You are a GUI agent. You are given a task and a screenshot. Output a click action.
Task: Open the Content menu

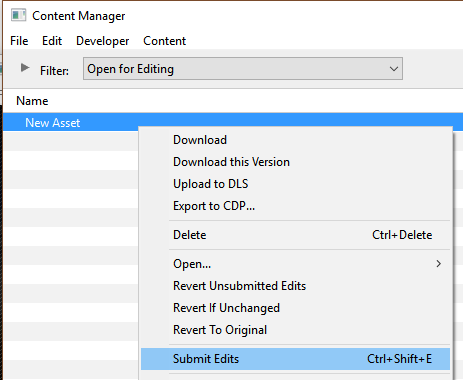coord(164,41)
